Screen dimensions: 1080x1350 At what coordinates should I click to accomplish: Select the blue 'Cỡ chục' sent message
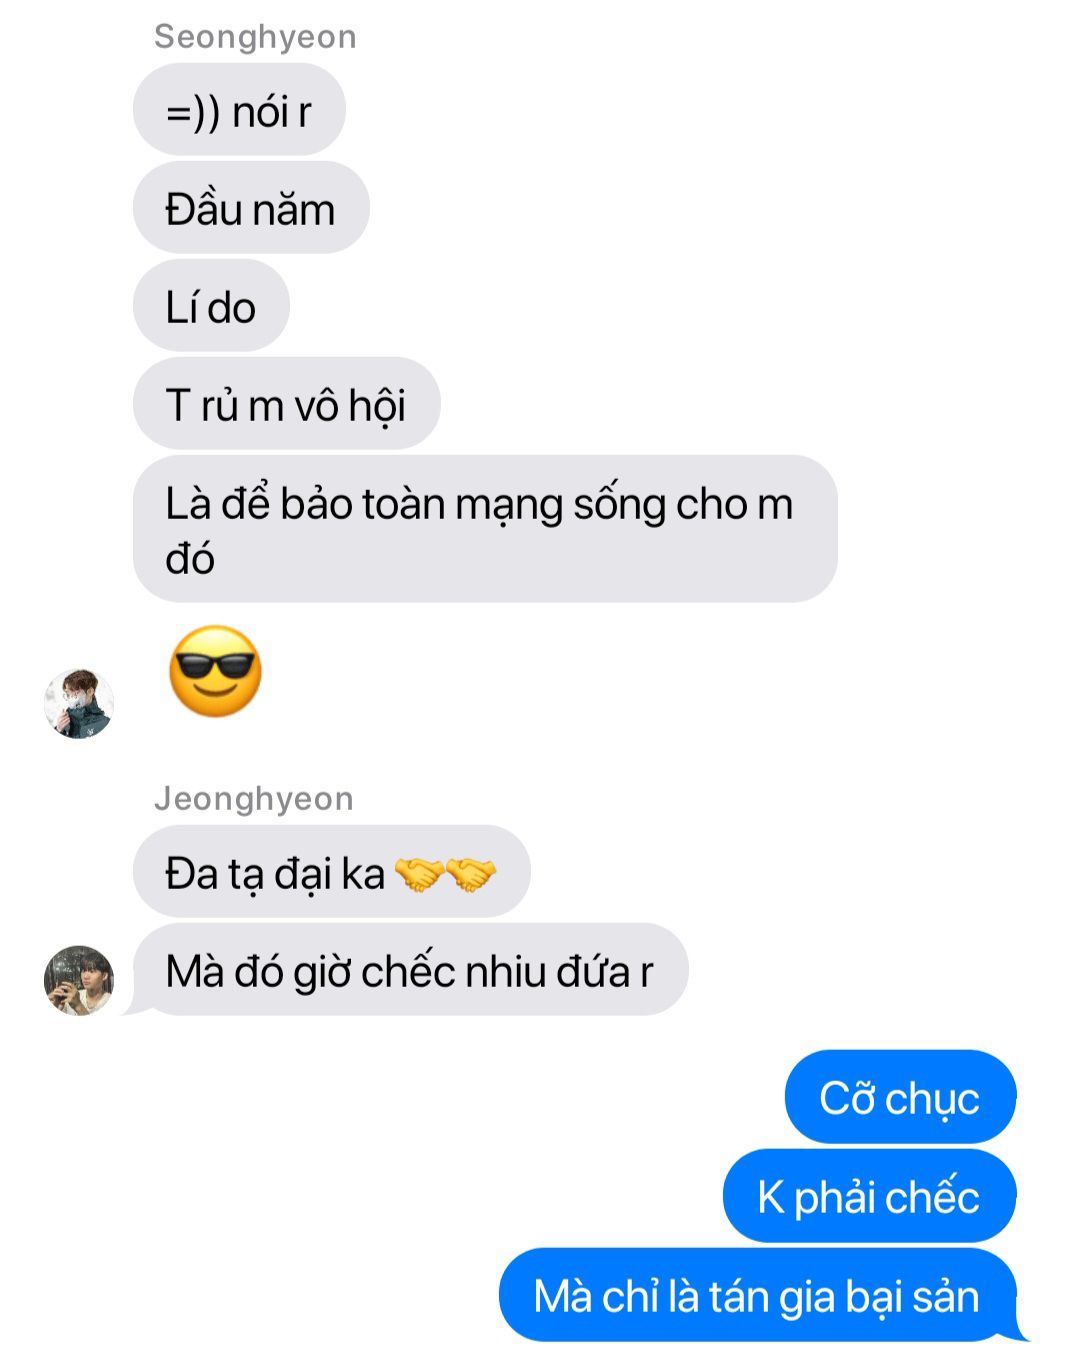click(901, 1097)
